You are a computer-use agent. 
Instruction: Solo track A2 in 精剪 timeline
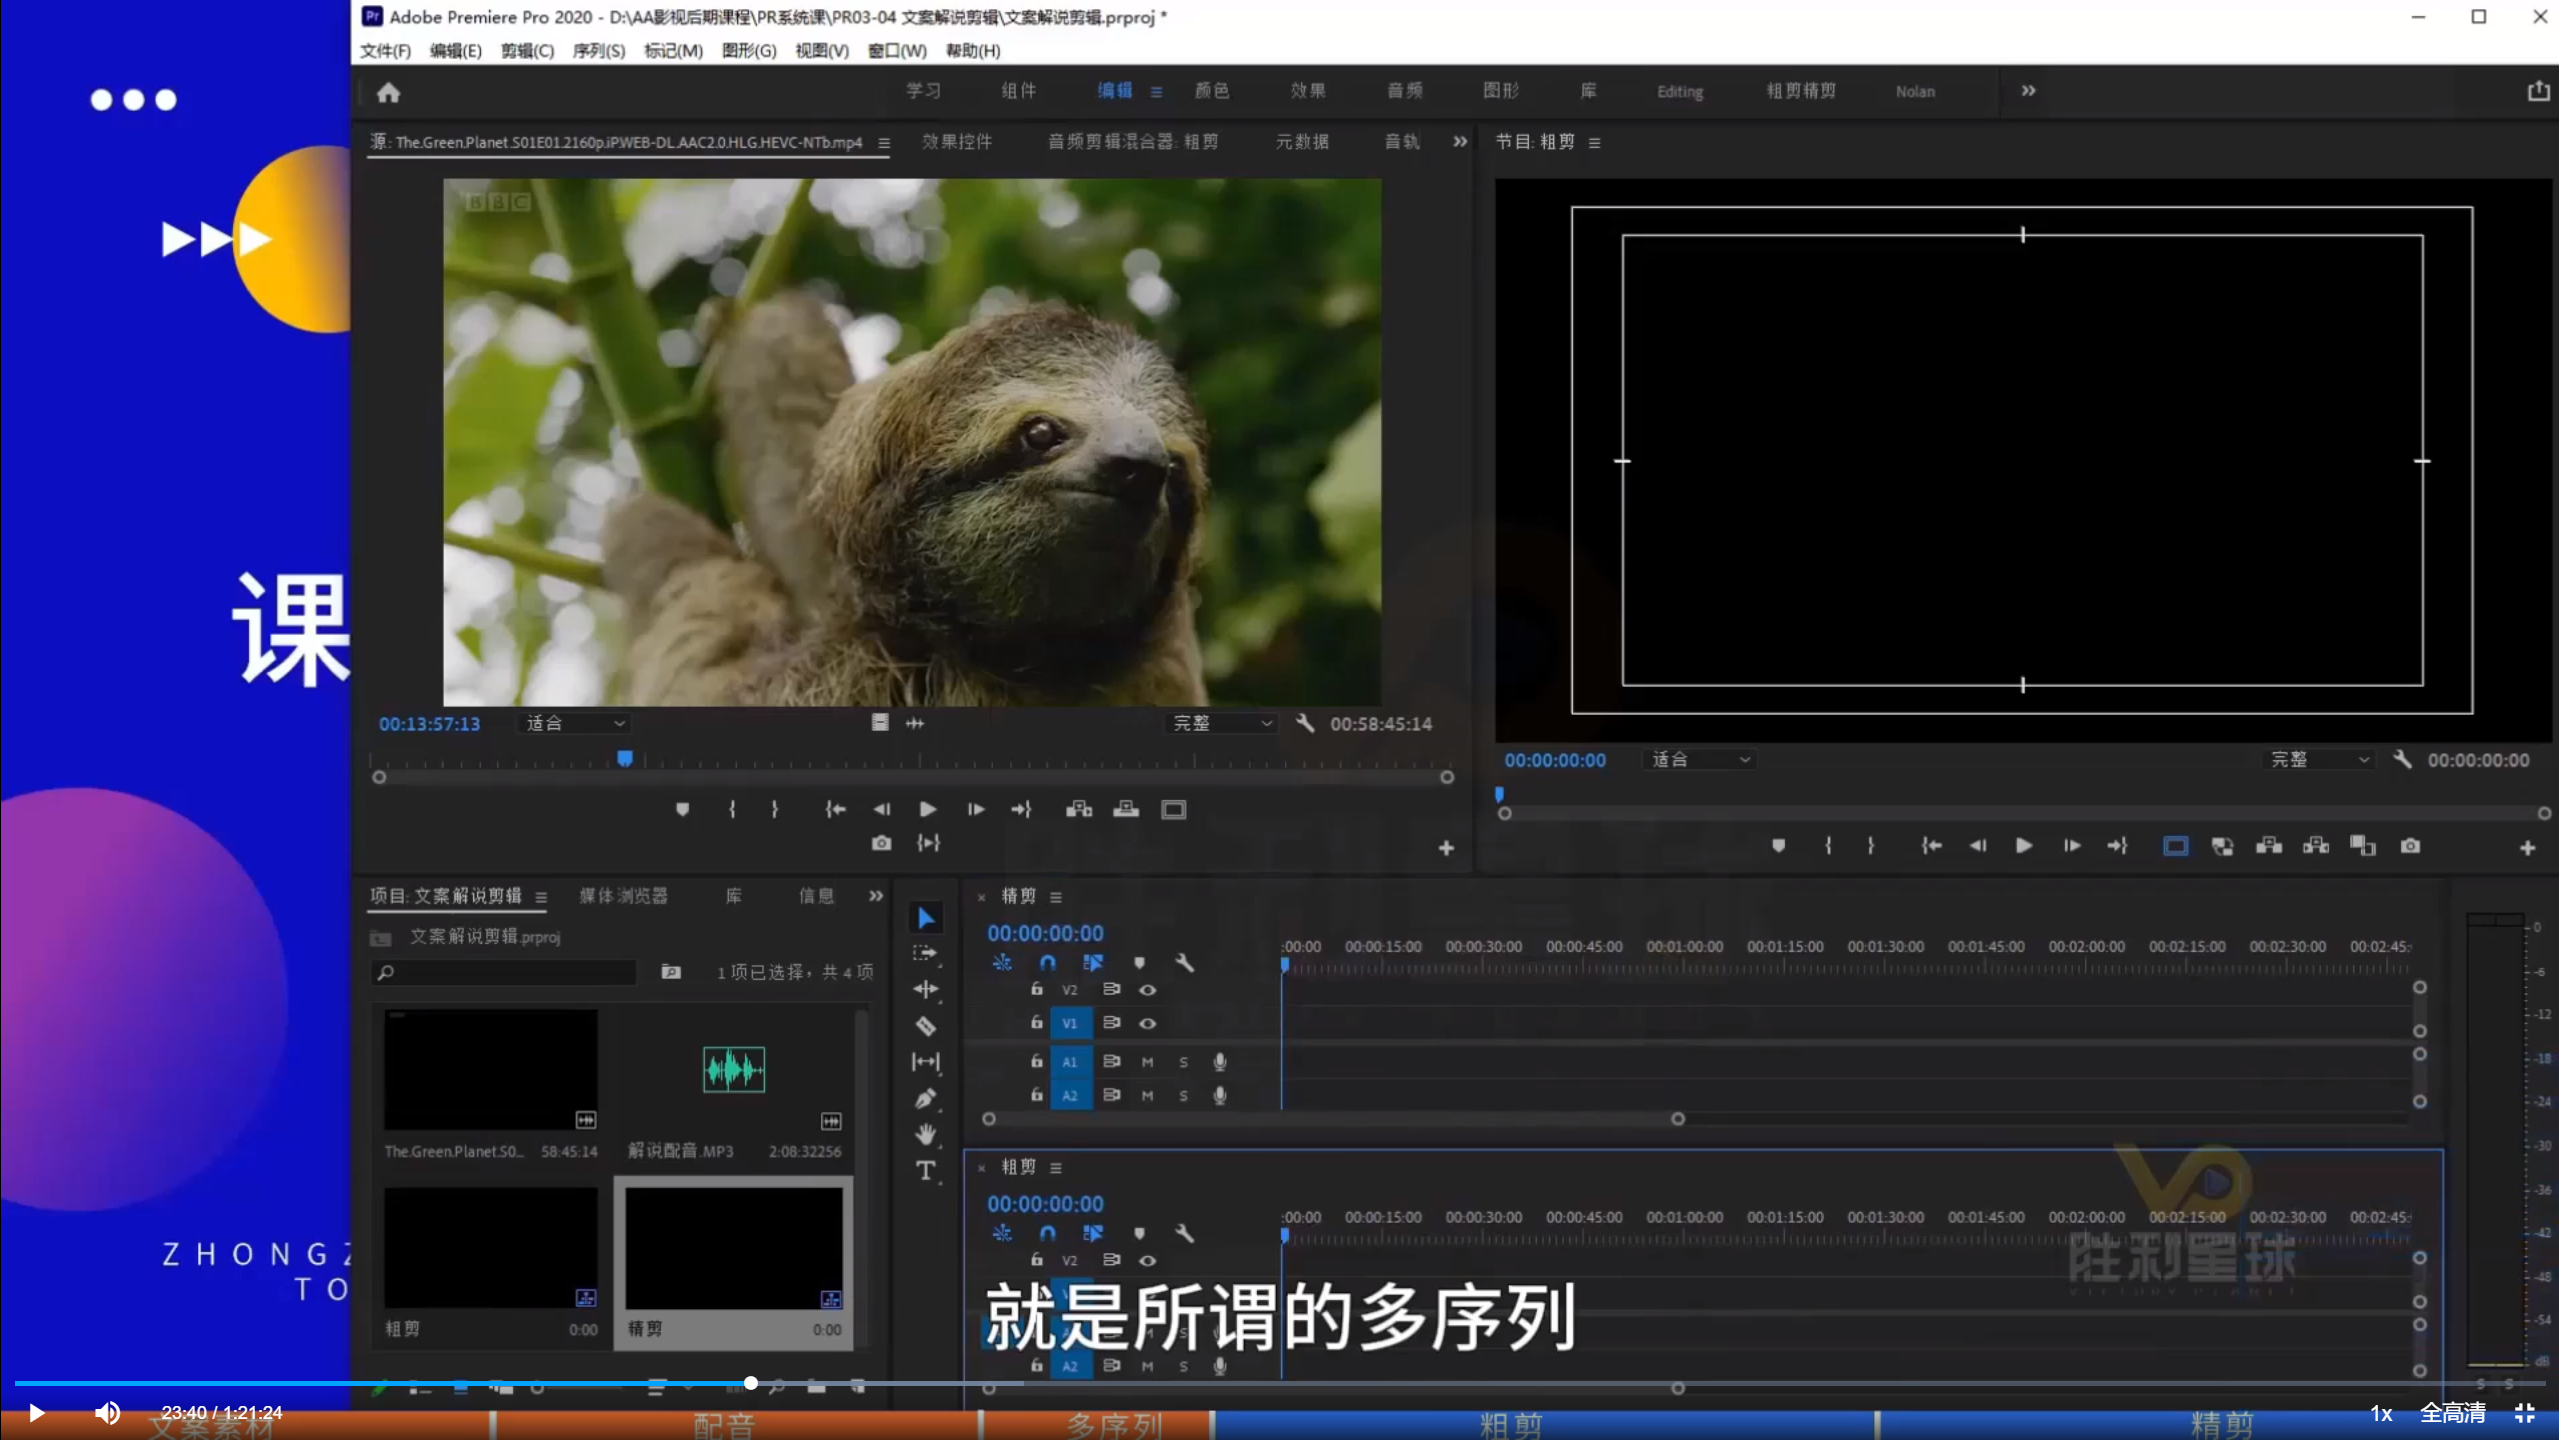tap(1183, 1096)
